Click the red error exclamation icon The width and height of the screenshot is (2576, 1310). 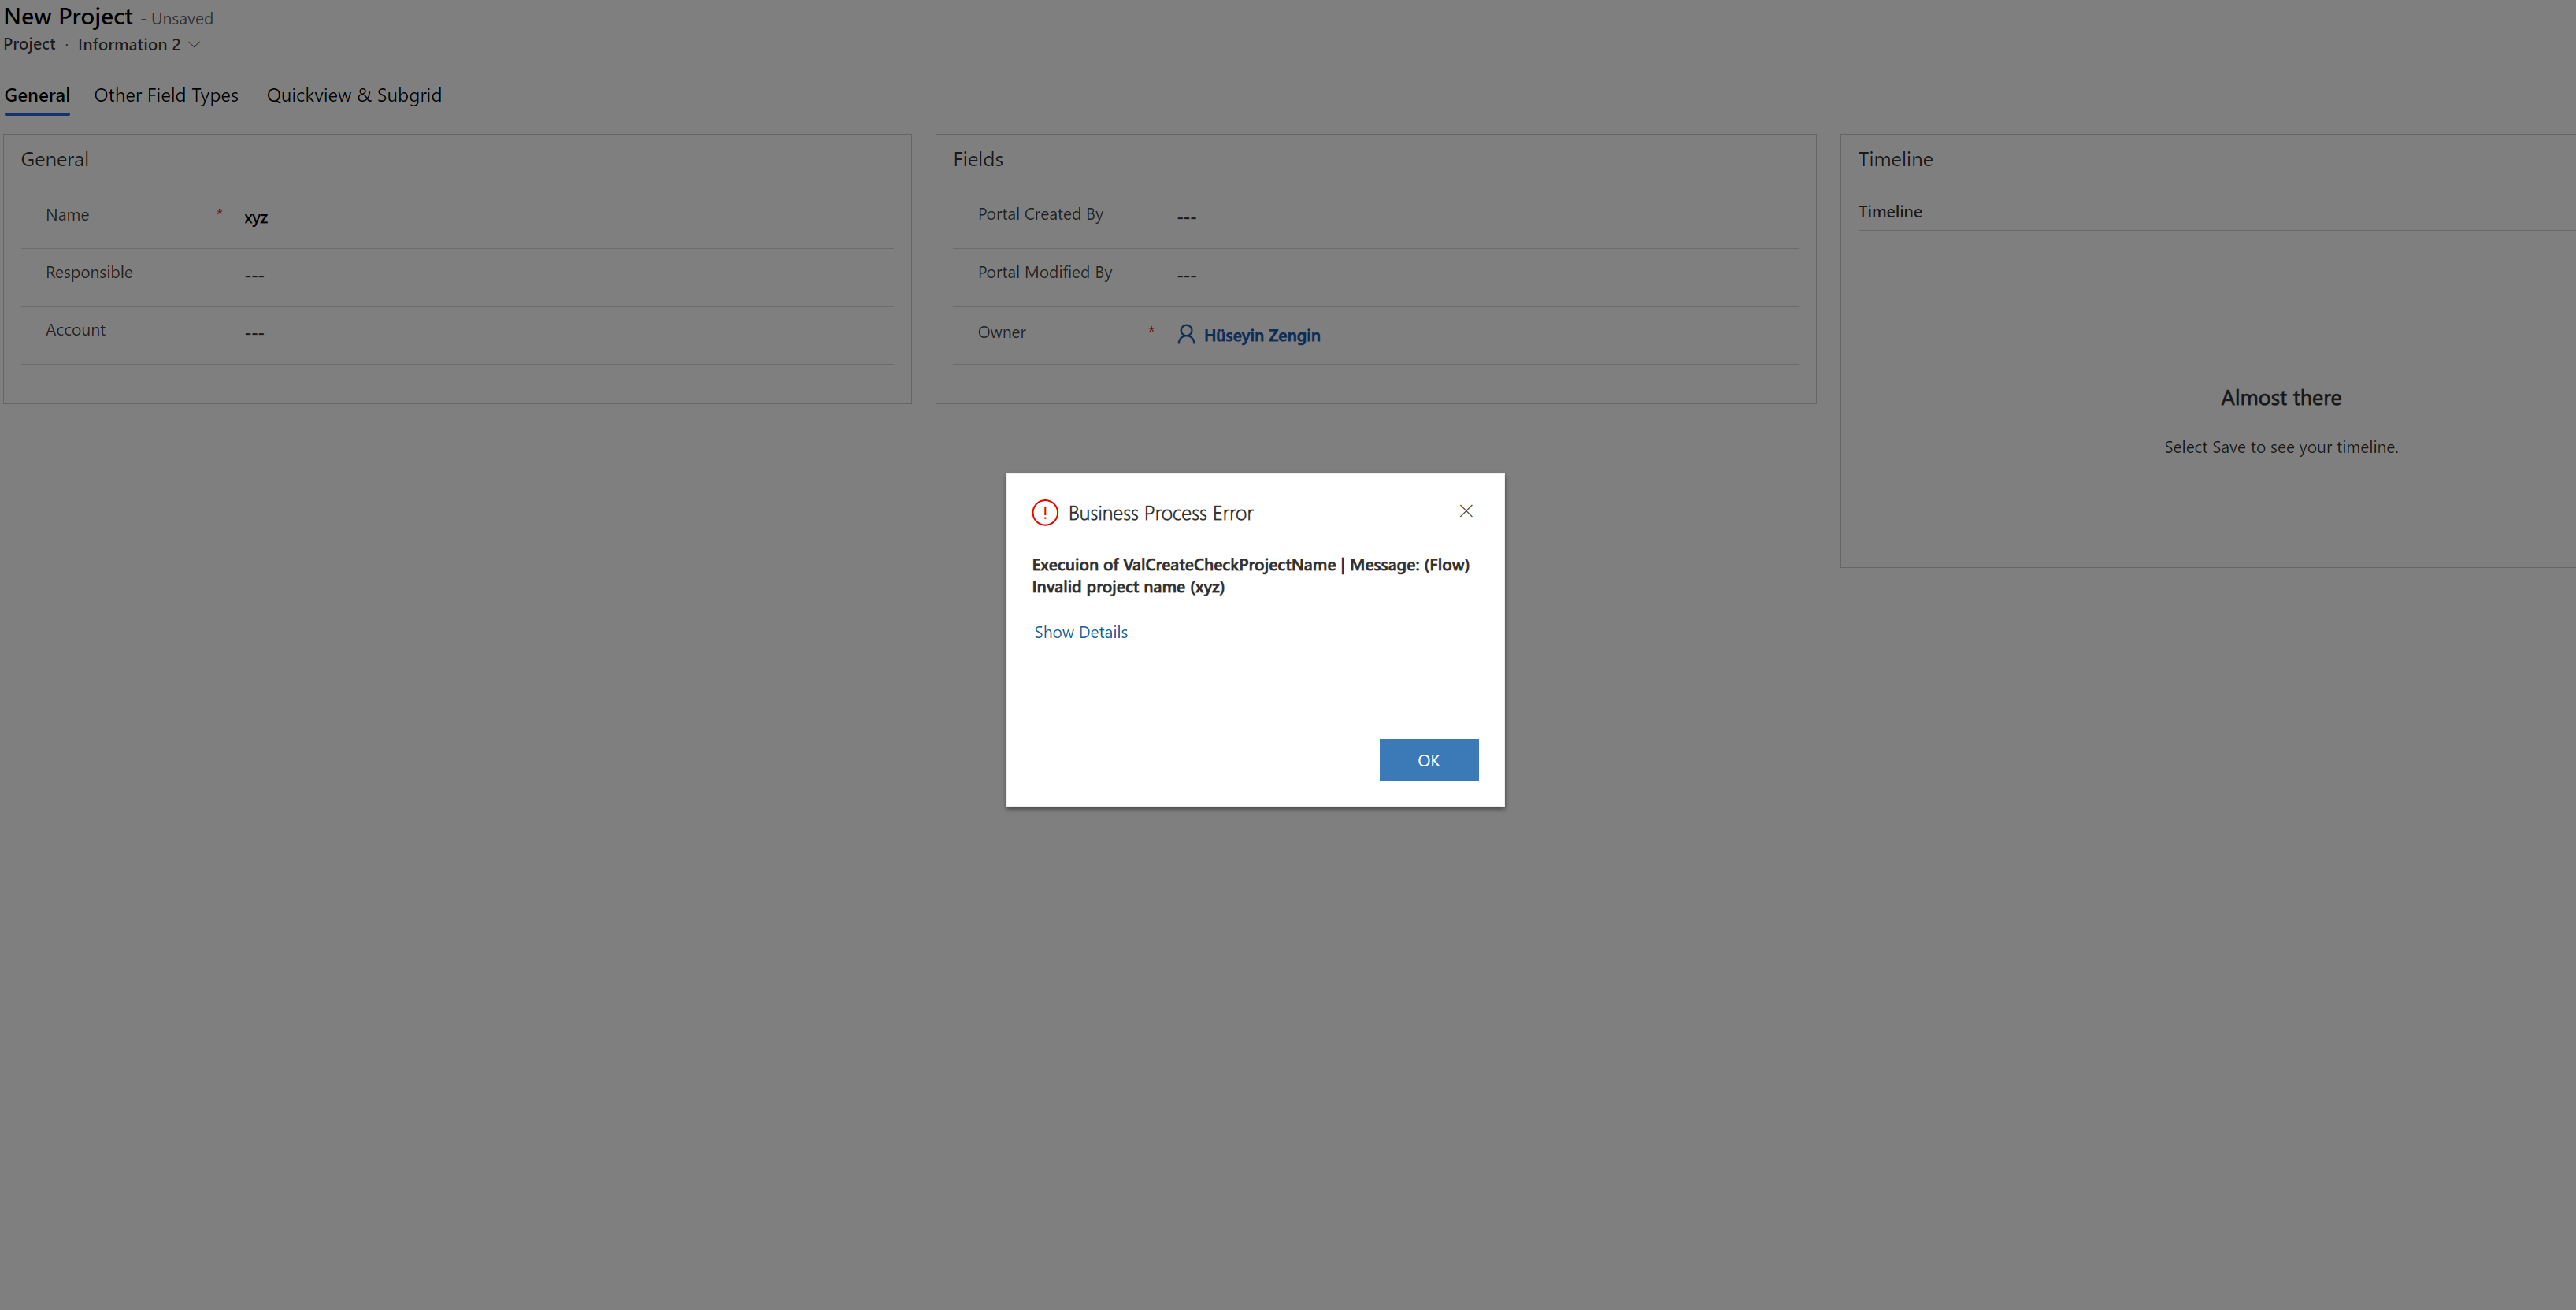click(x=1044, y=513)
